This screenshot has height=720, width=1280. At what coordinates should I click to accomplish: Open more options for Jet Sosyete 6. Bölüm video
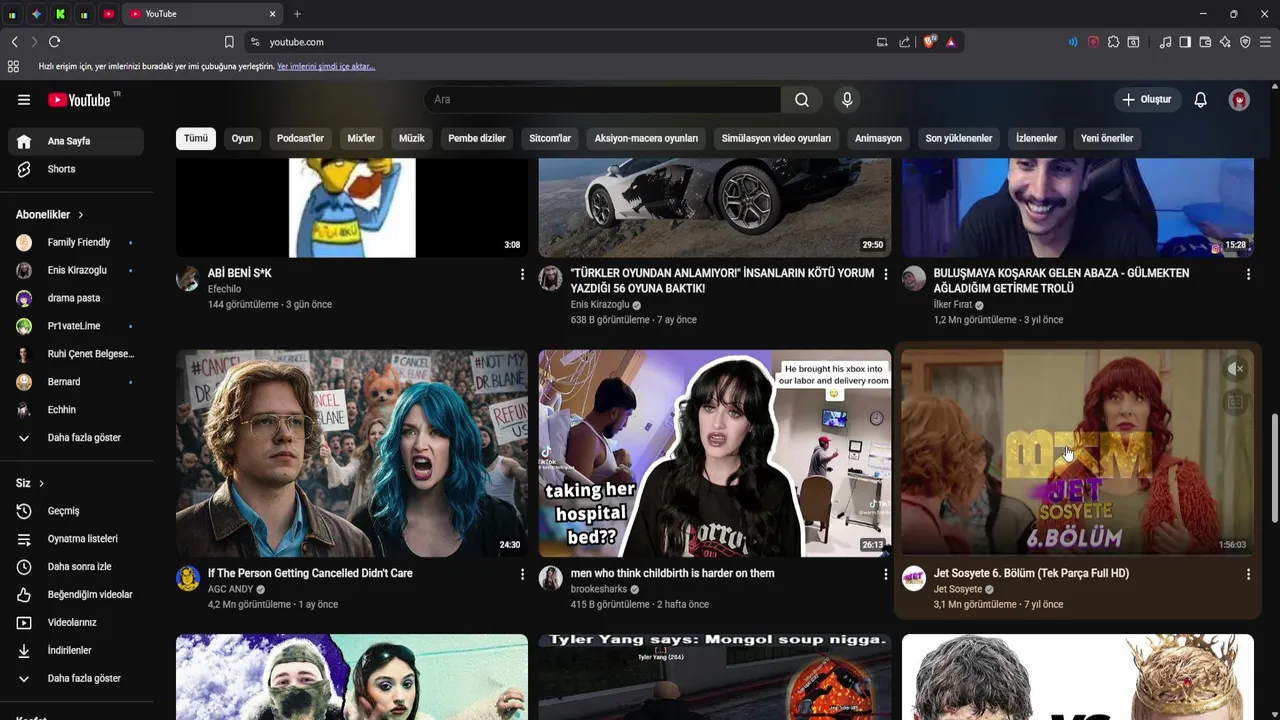click(x=1248, y=574)
